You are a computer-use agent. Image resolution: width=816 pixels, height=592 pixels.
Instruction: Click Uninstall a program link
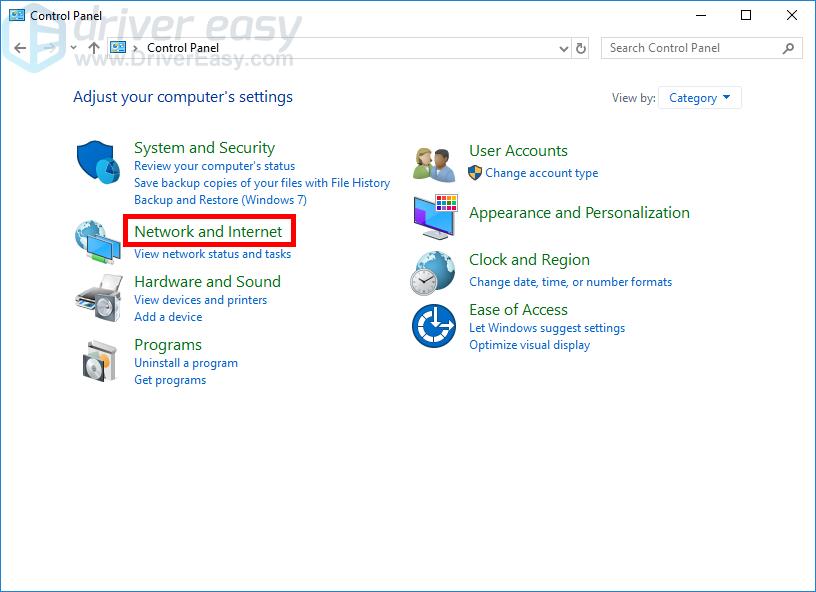click(x=186, y=363)
